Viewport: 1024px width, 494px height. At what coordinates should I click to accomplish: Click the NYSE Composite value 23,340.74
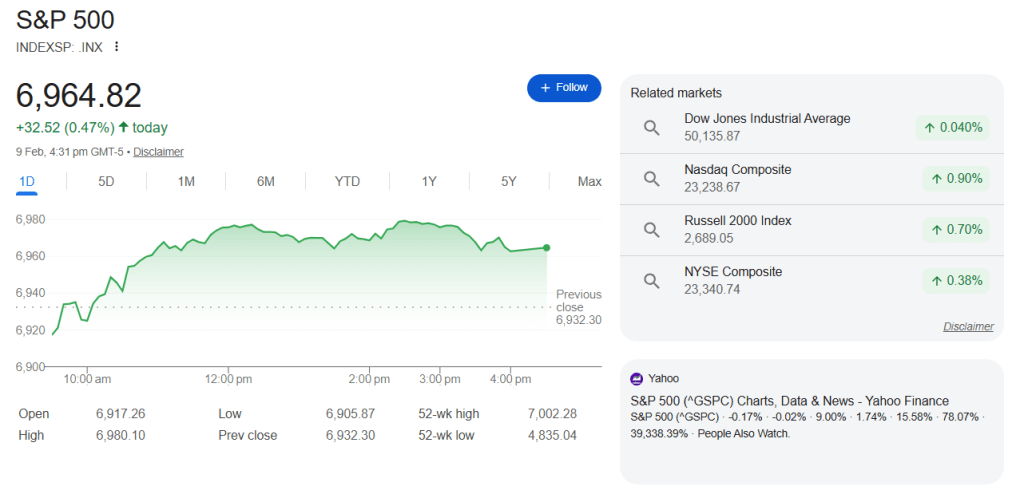click(712, 289)
